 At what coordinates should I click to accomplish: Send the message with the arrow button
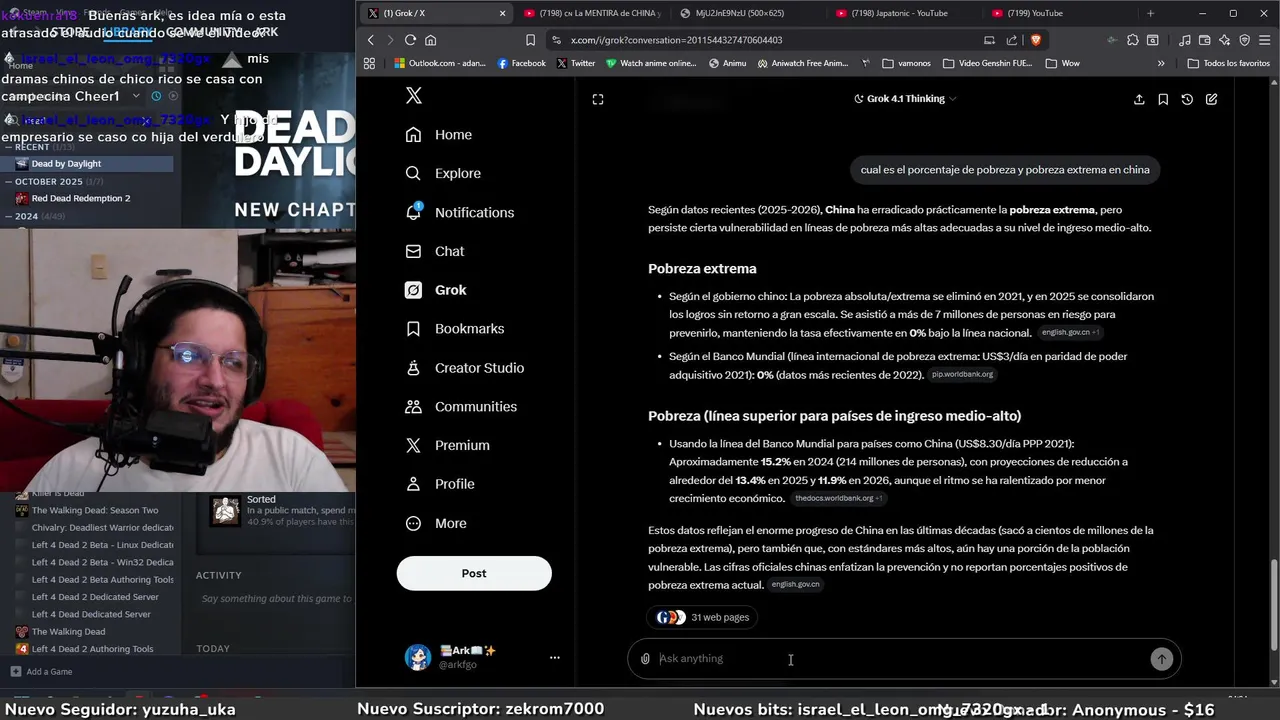(1161, 659)
